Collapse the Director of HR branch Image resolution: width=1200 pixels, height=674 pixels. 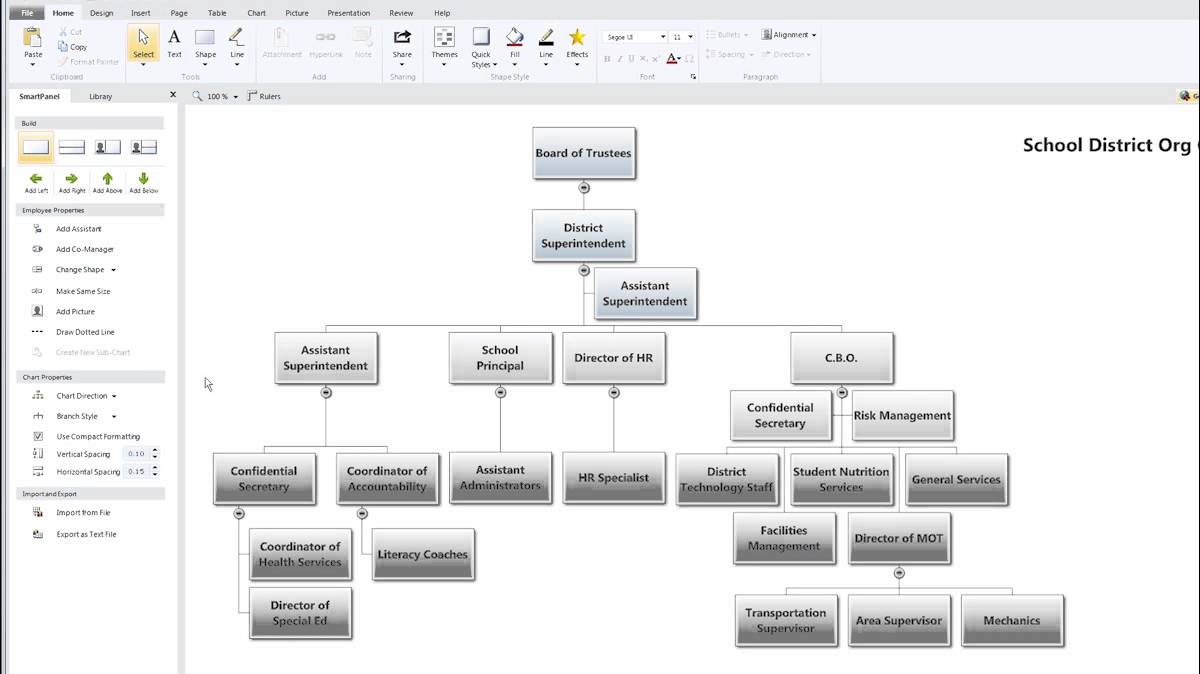614,393
